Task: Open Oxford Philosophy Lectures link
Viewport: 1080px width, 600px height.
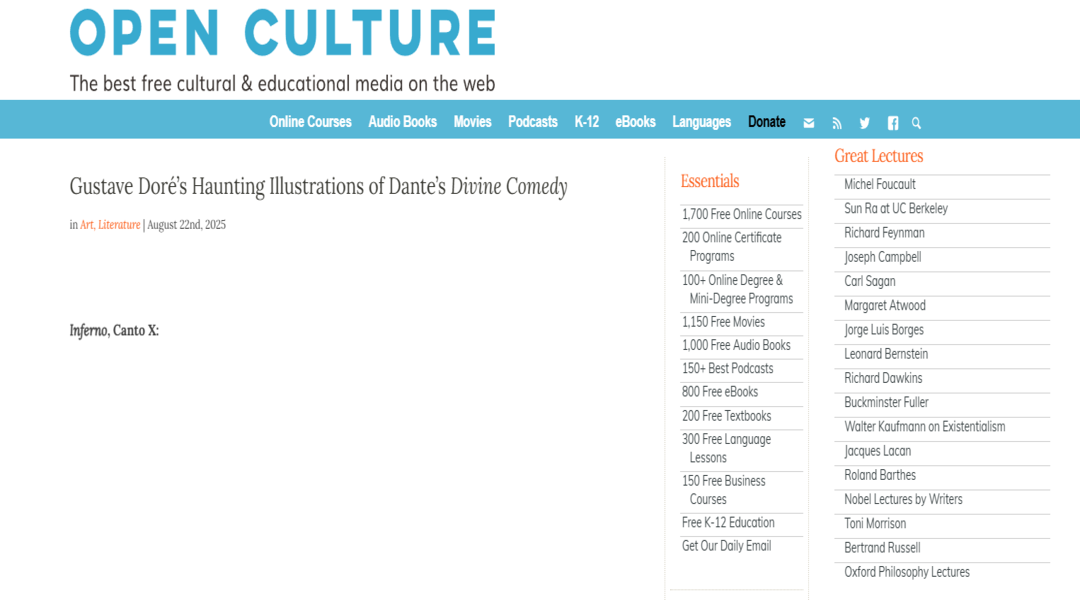Action: (907, 572)
